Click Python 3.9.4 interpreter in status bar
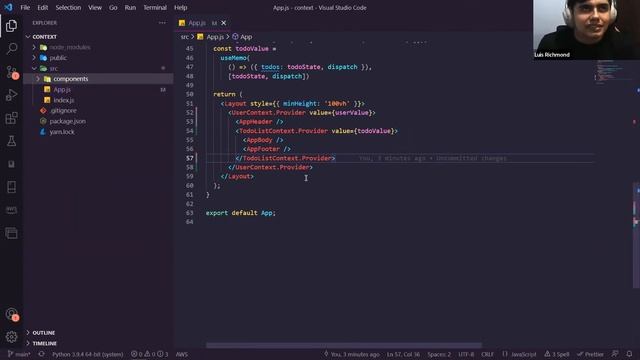 click(x=87, y=354)
